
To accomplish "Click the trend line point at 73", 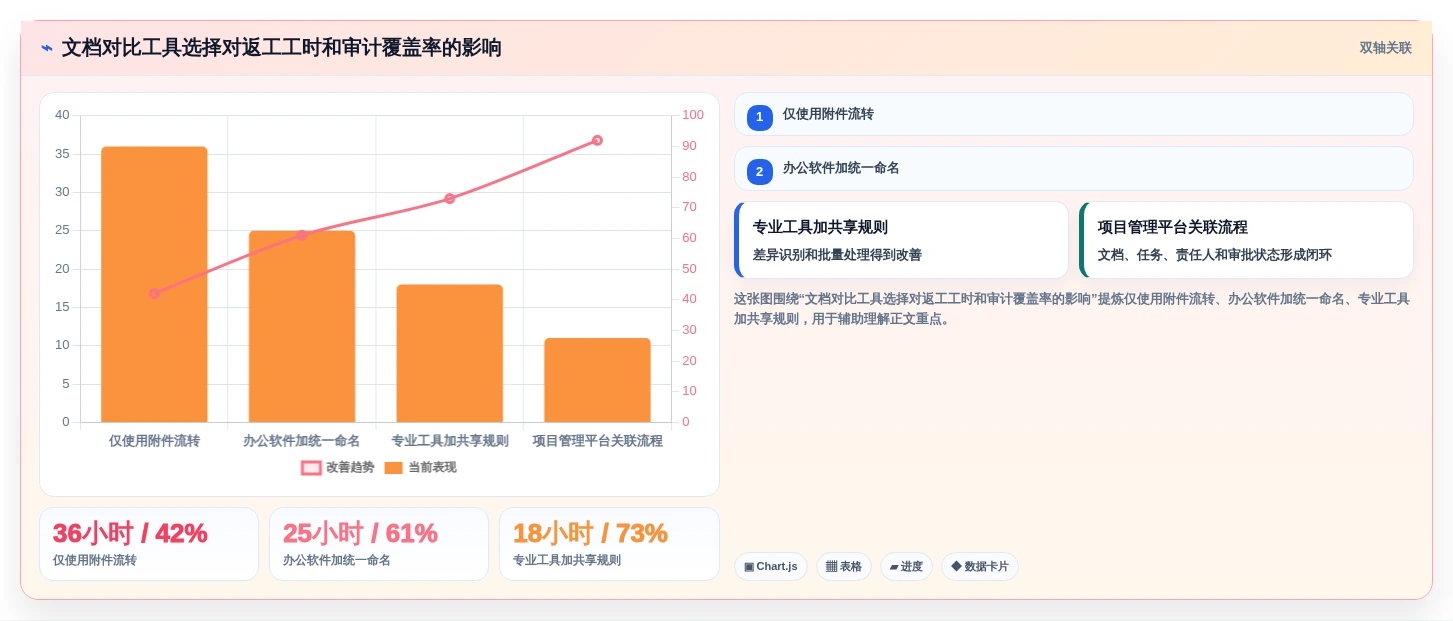I will point(449,198).
